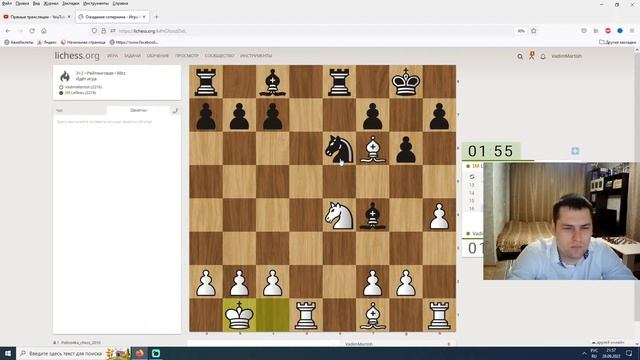Open the Авиабилеты bookmark

tap(19, 42)
